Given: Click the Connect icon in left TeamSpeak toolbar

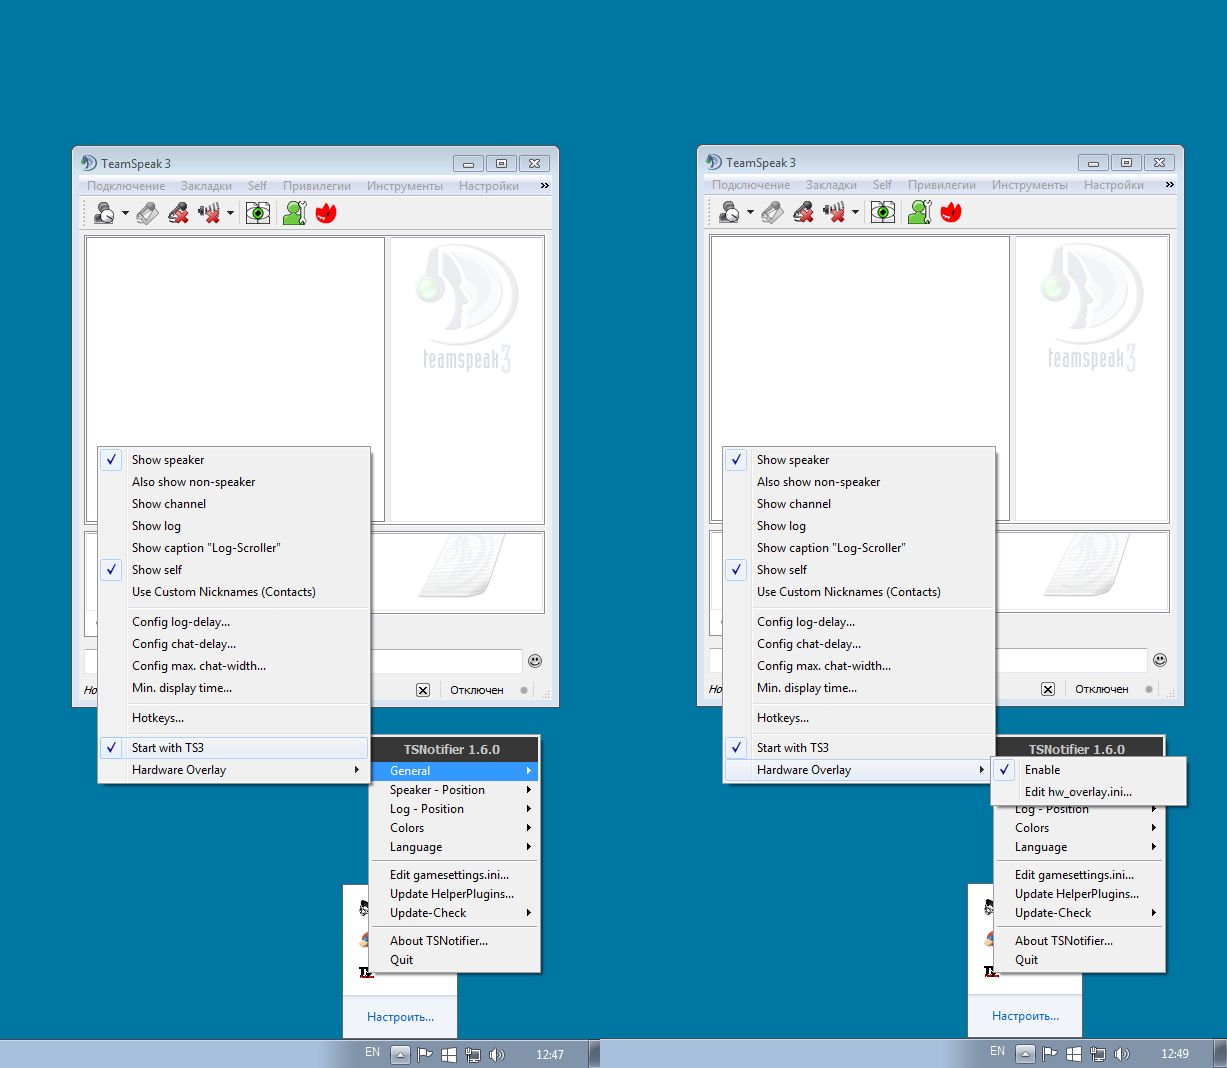Looking at the screenshot, I should (x=104, y=212).
